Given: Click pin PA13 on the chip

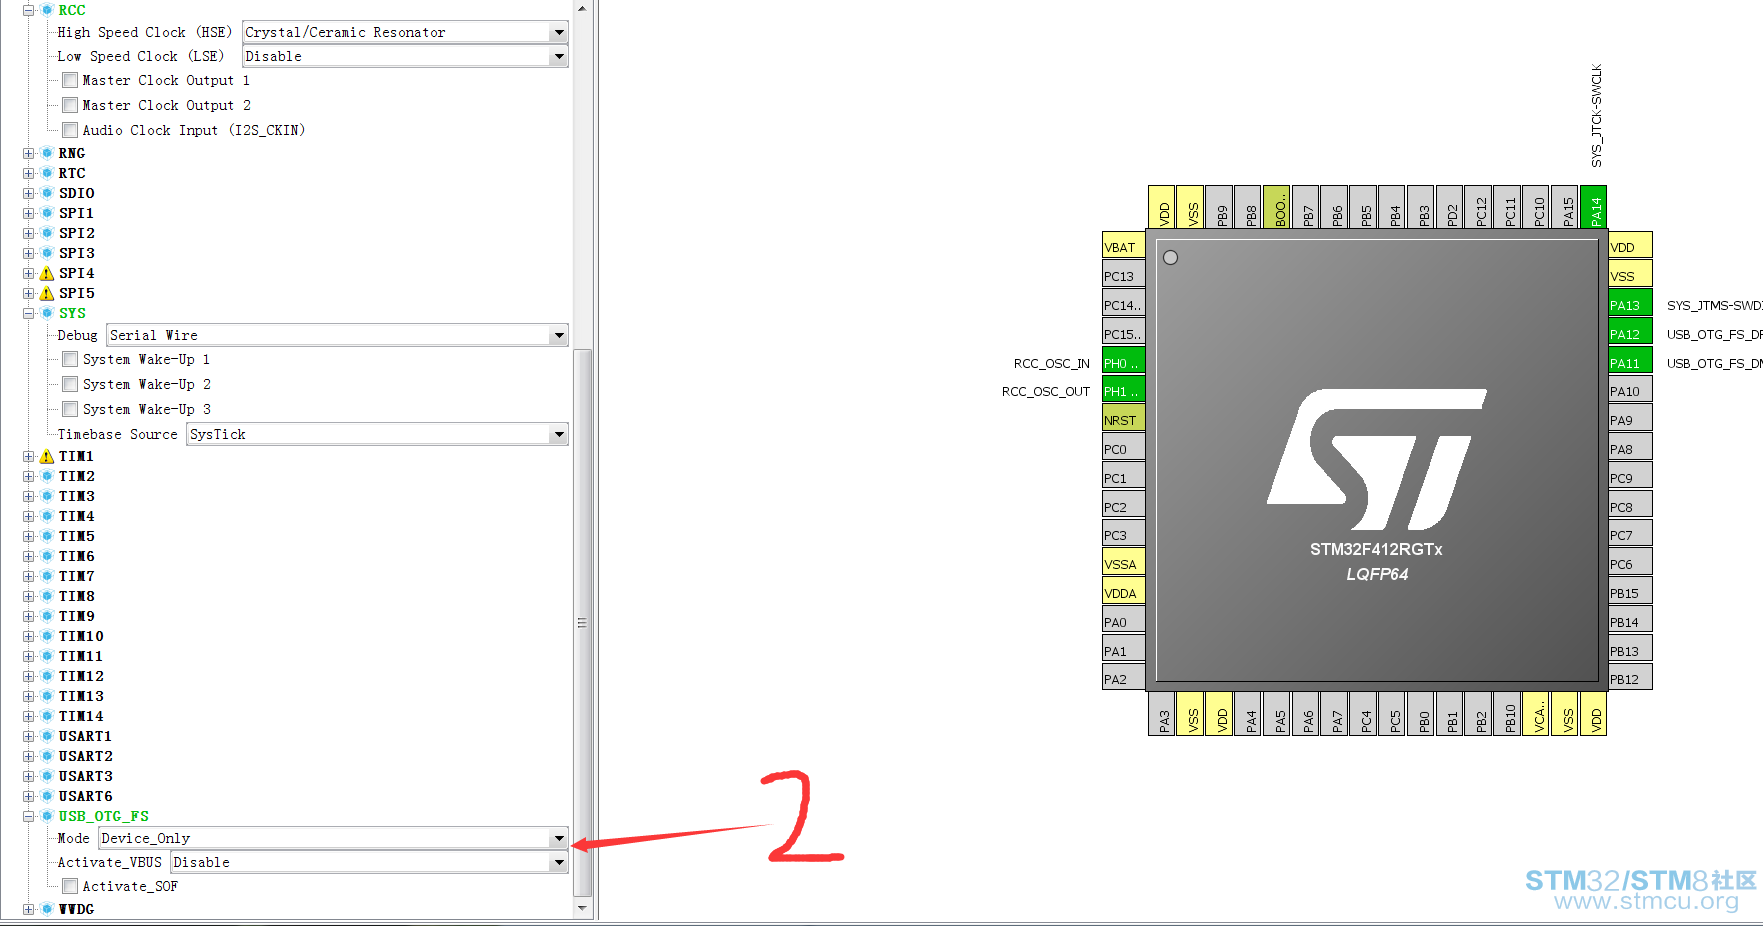Looking at the screenshot, I should (1630, 304).
